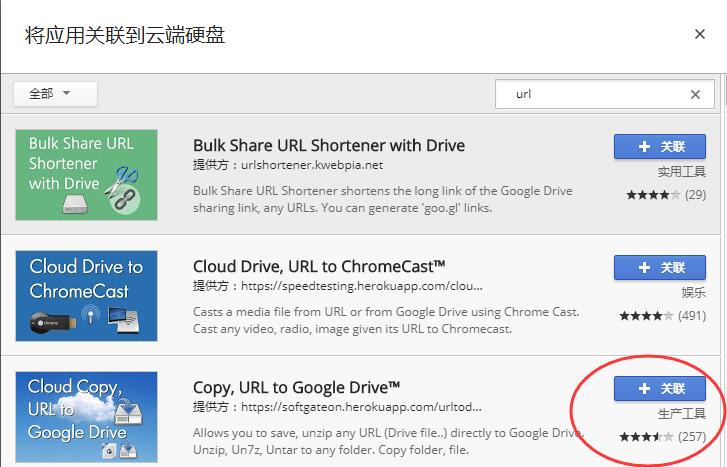View the star rating with 491 reviews
This screenshot has width=727, height=467.
[663, 316]
